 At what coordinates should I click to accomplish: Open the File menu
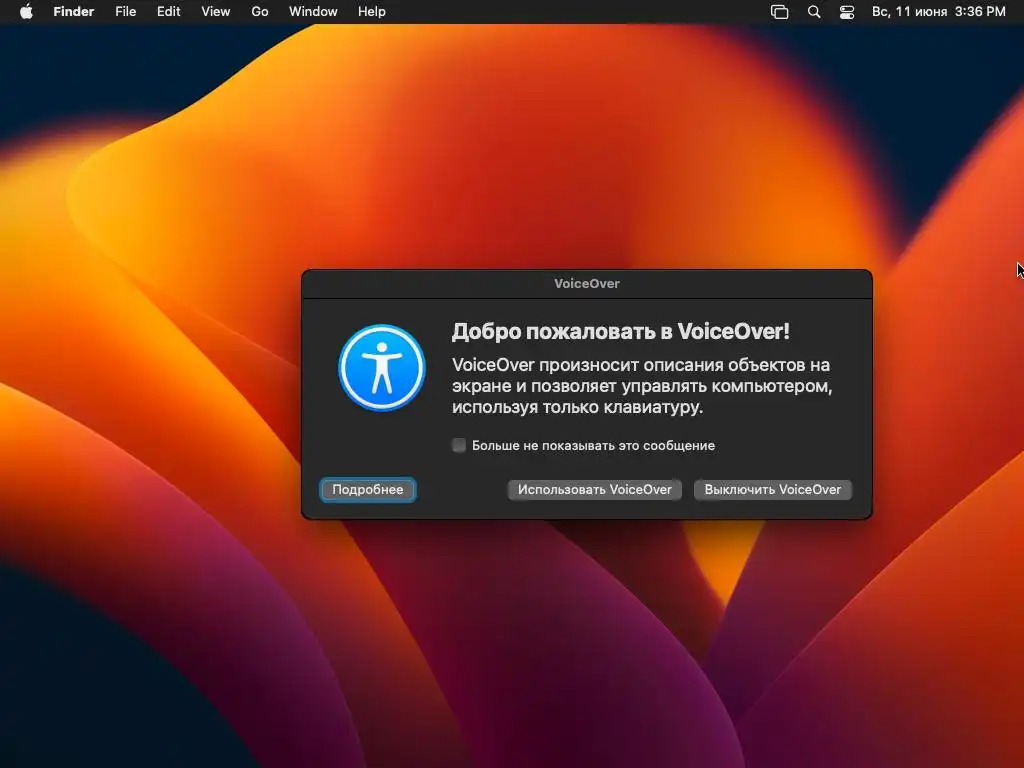pyautogui.click(x=125, y=12)
